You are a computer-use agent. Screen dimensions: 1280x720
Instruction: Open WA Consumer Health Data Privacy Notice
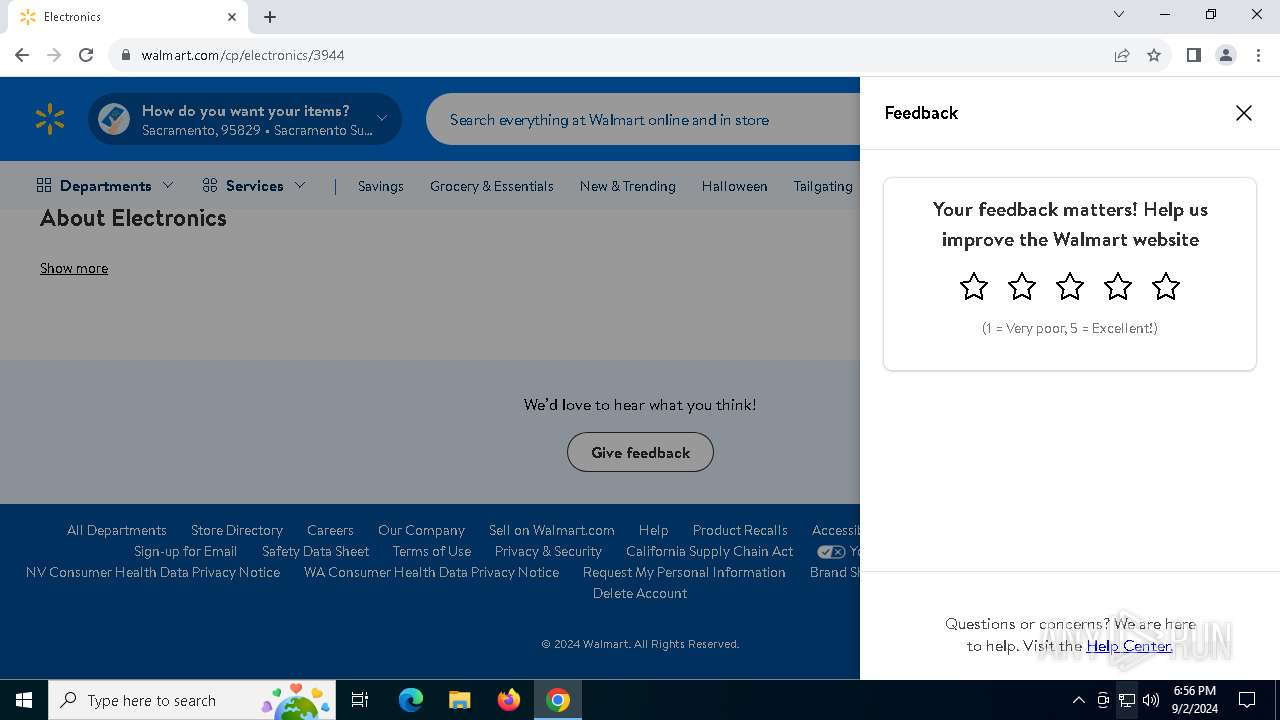coord(432,572)
